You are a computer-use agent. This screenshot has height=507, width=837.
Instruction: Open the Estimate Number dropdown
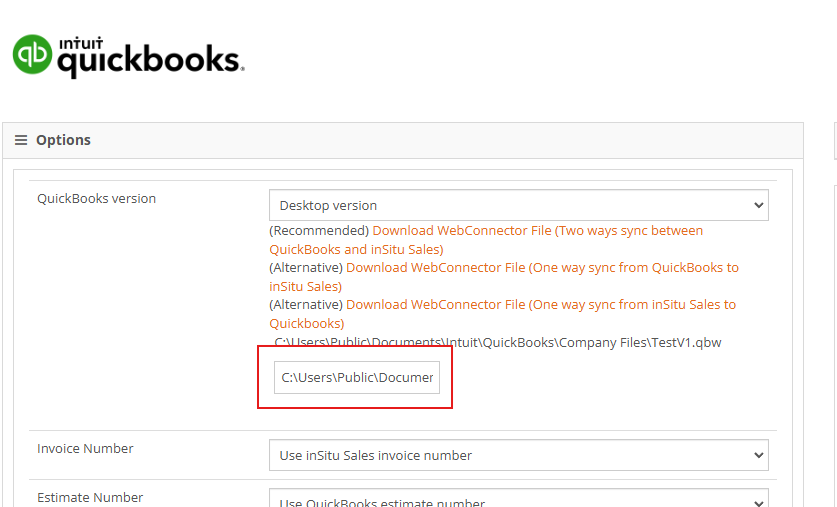pos(518,499)
